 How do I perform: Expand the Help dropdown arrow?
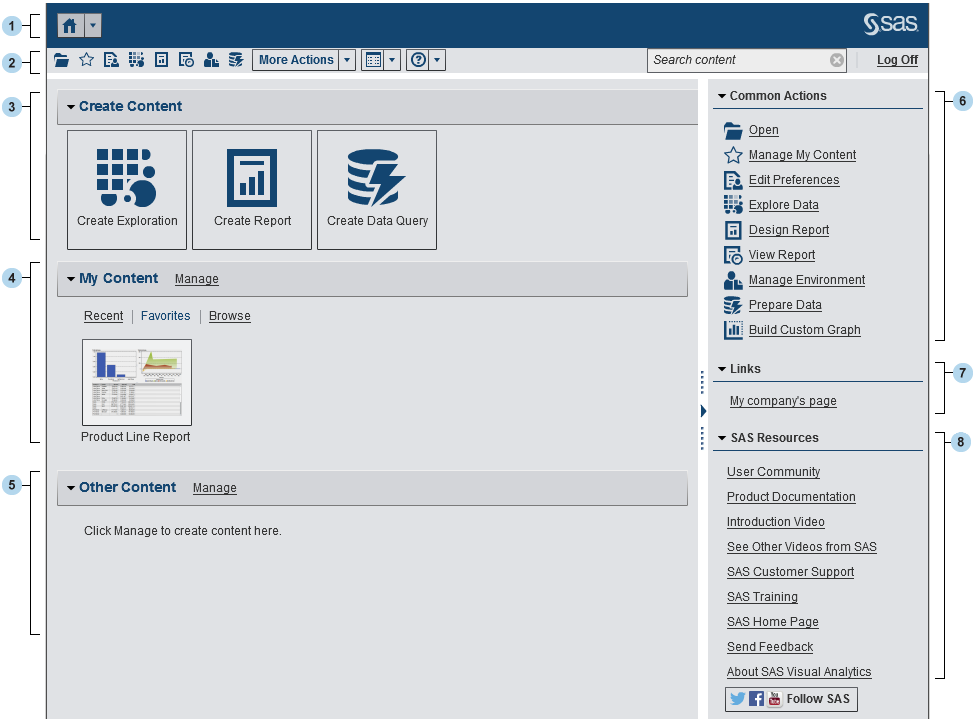(x=437, y=59)
